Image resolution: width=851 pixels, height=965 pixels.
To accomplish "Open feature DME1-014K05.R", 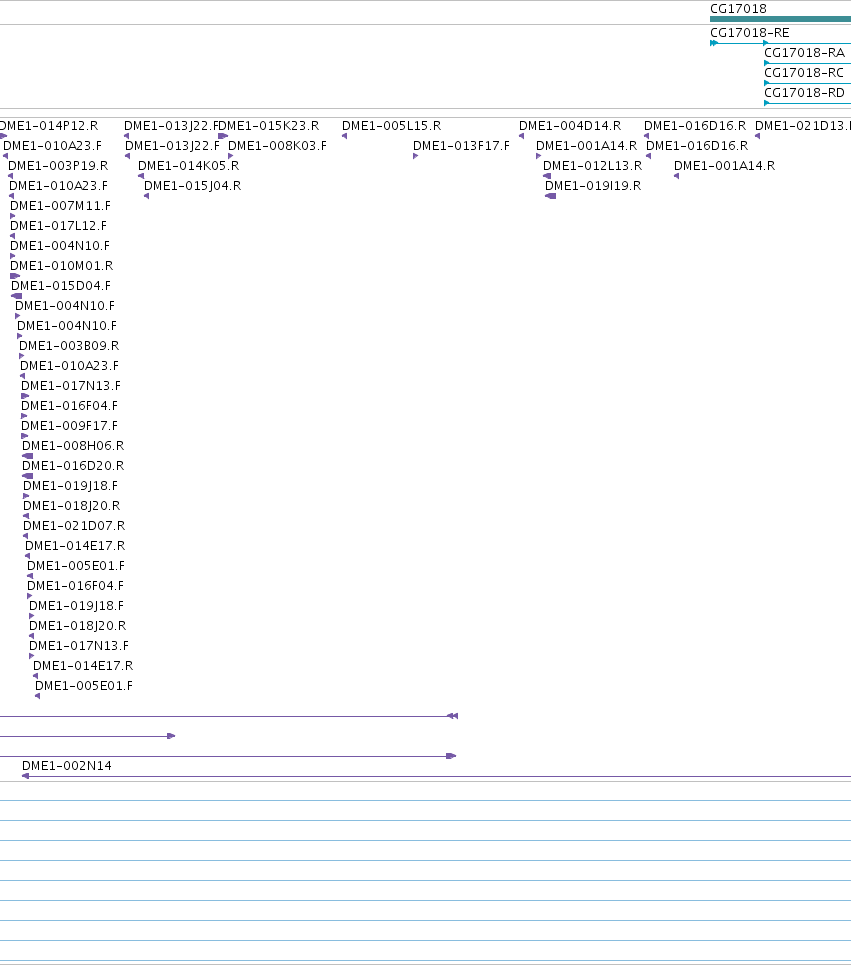I will [x=188, y=166].
